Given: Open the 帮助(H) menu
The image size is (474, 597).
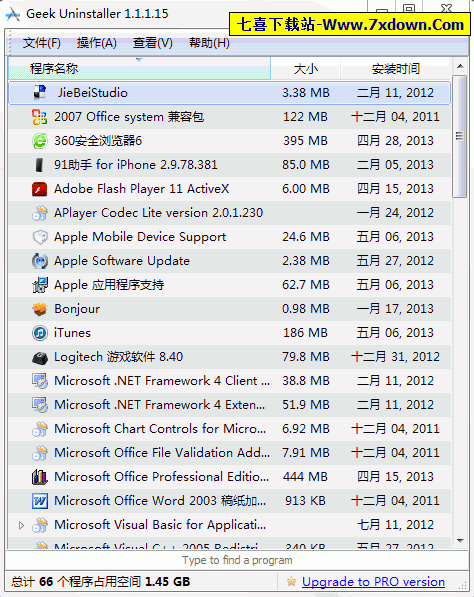Looking at the screenshot, I should (x=209, y=43).
